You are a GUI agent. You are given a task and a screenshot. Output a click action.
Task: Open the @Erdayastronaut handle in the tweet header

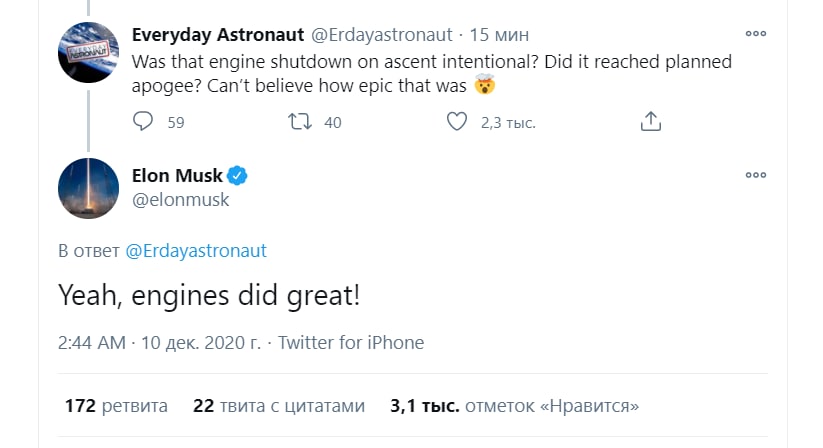(382, 35)
